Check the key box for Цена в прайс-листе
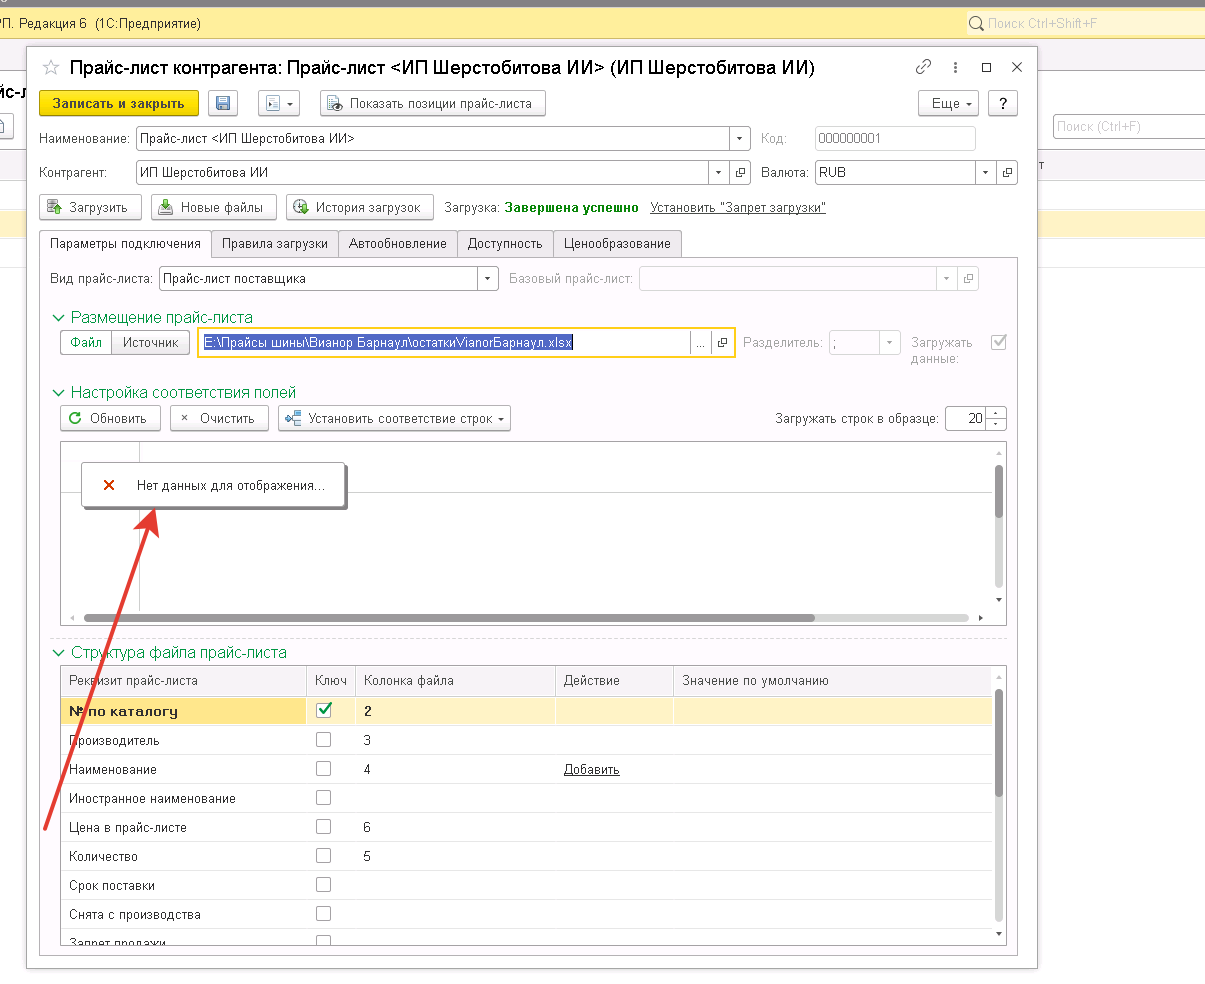Viewport: 1205px width, 984px height. (x=323, y=827)
